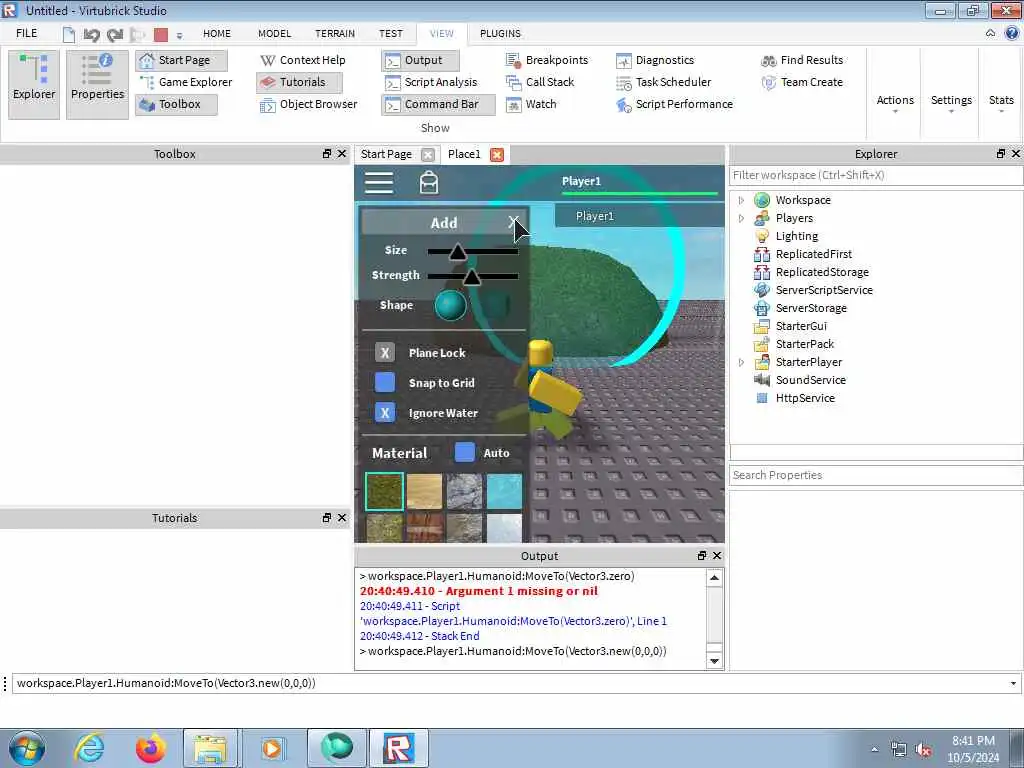Screen dimensions: 1024x768
Task: Switch to the PLUGINS ribbon tab
Action: pyautogui.click(x=500, y=33)
